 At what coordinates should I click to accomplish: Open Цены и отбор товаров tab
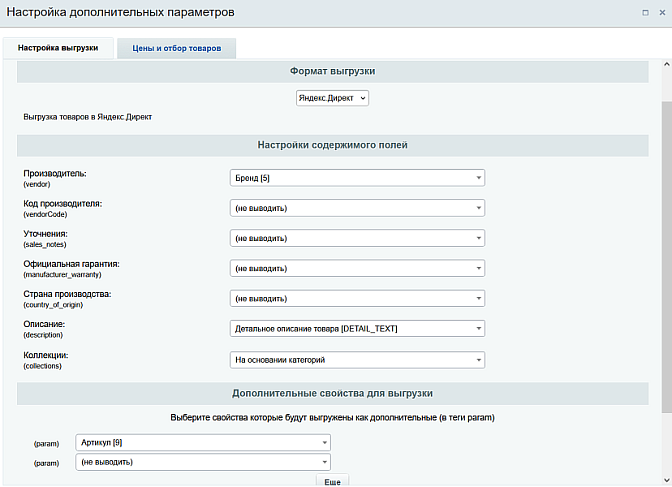[177, 48]
